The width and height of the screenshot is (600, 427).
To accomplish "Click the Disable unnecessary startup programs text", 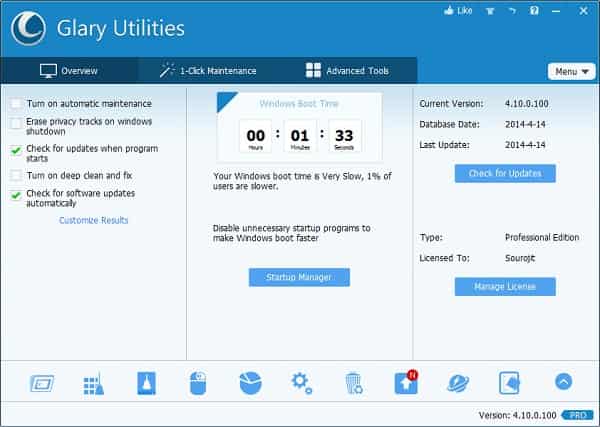I will click(x=292, y=233).
